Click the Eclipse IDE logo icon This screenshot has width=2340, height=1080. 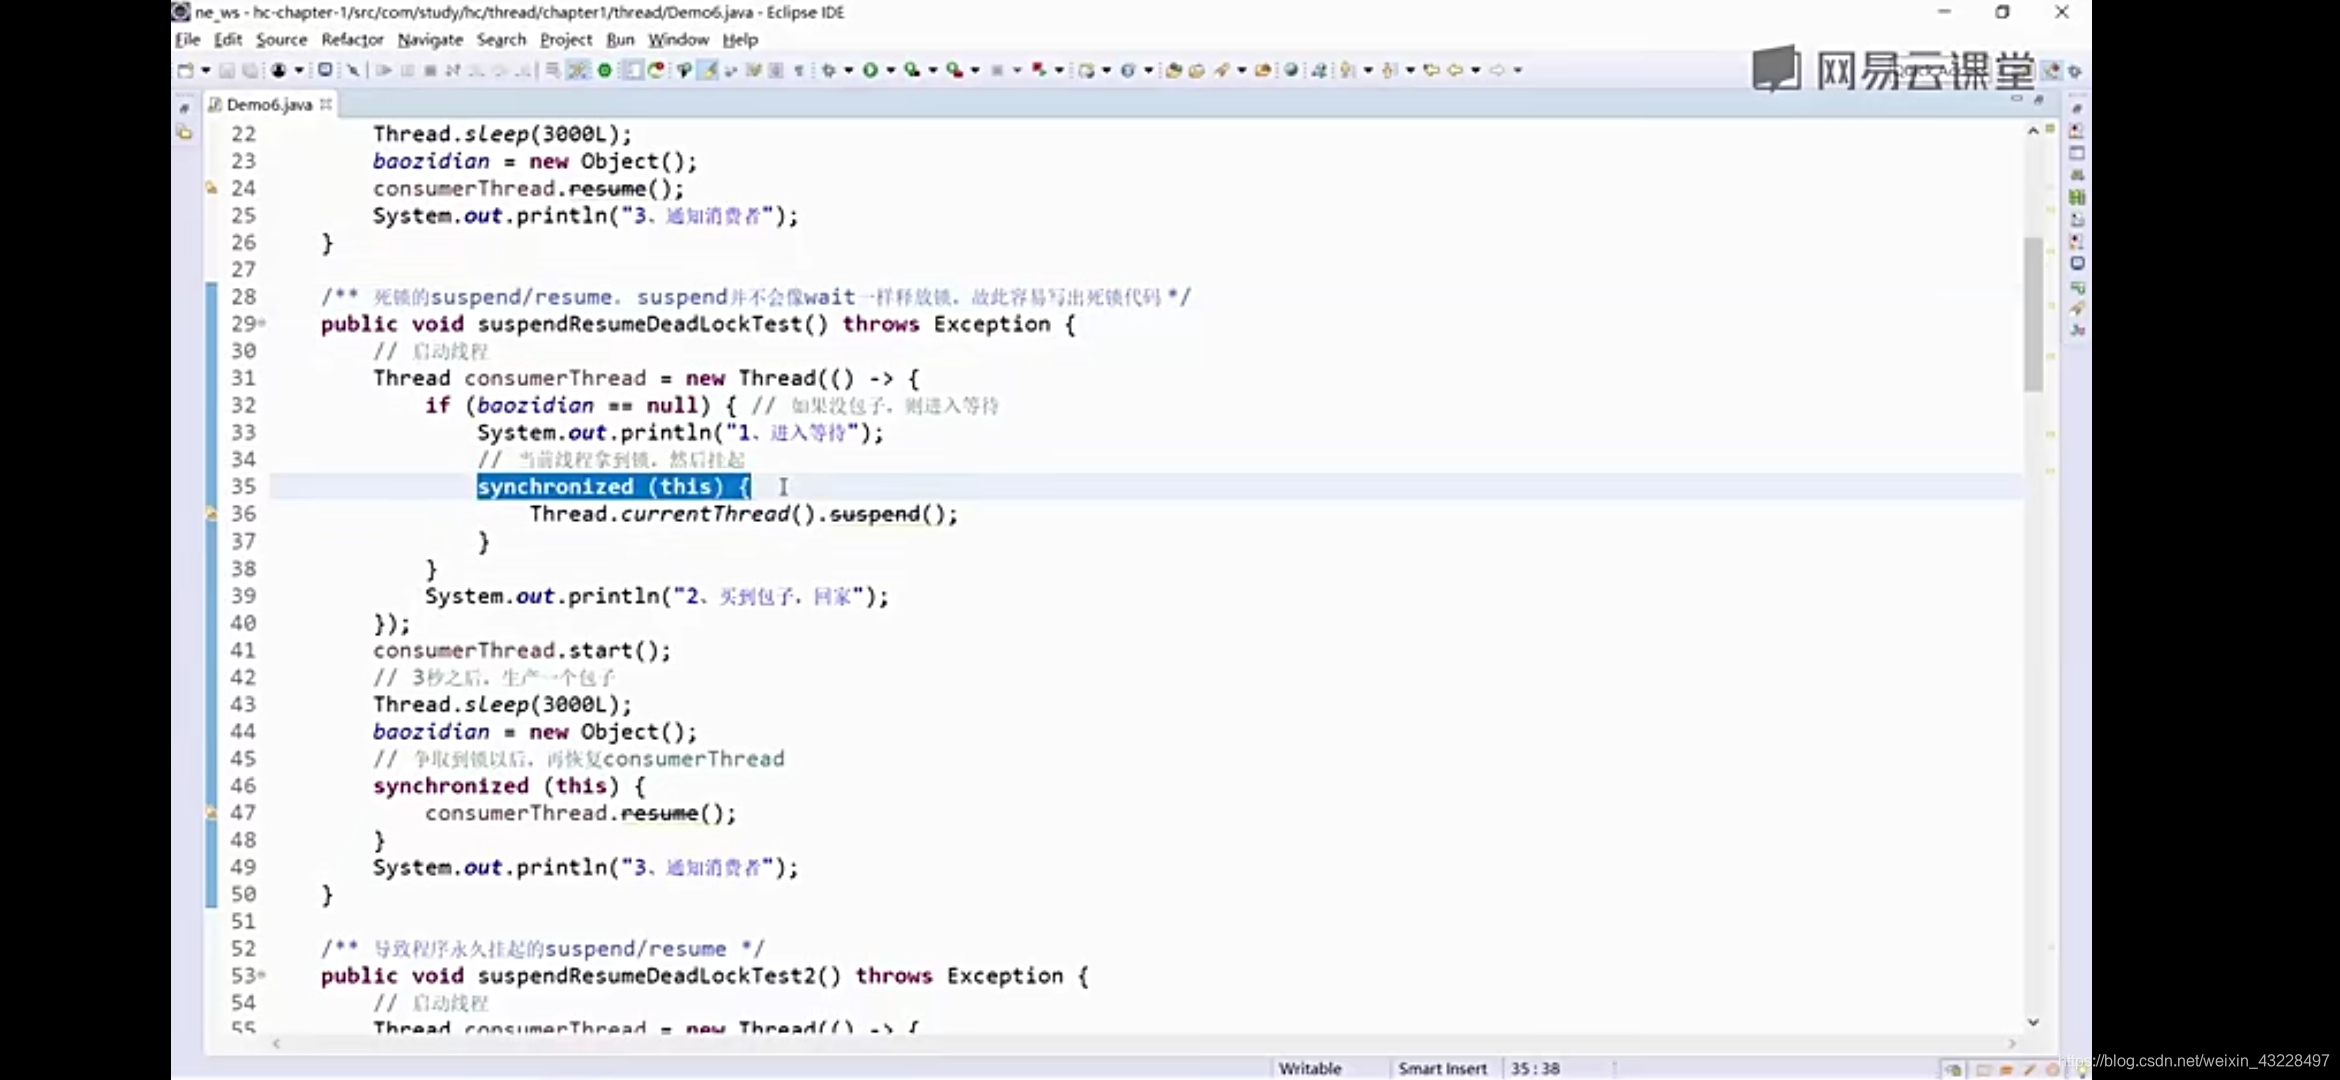(179, 12)
